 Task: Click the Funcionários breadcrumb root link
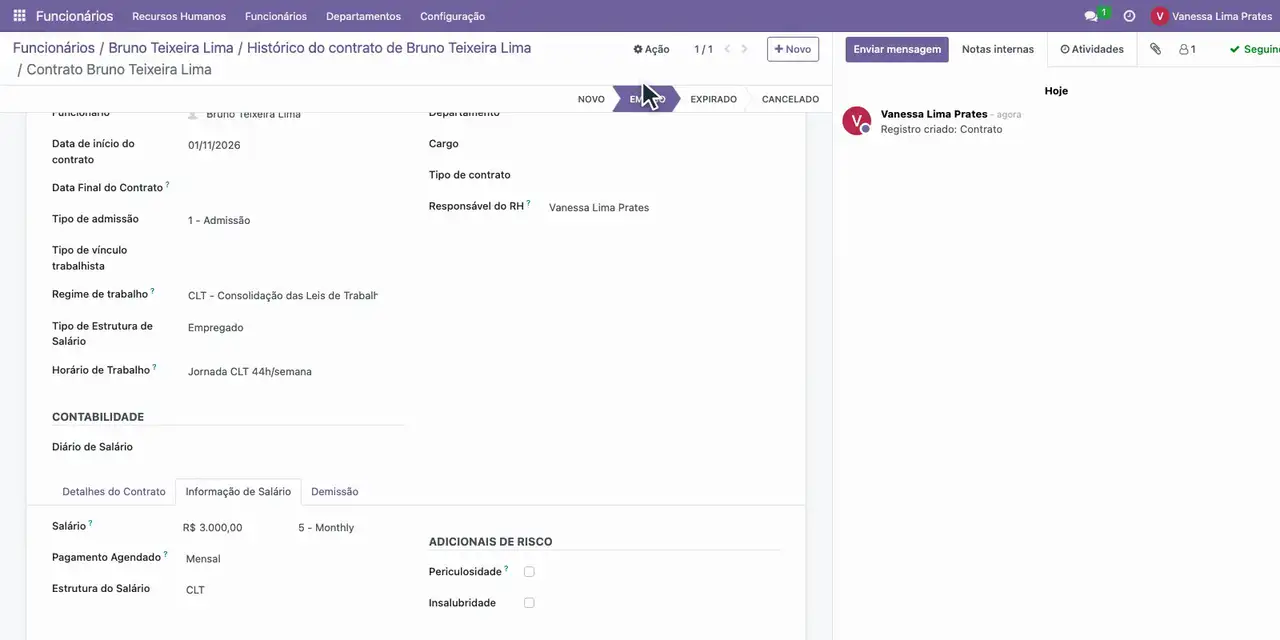pyautogui.click(x=53, y=48)
